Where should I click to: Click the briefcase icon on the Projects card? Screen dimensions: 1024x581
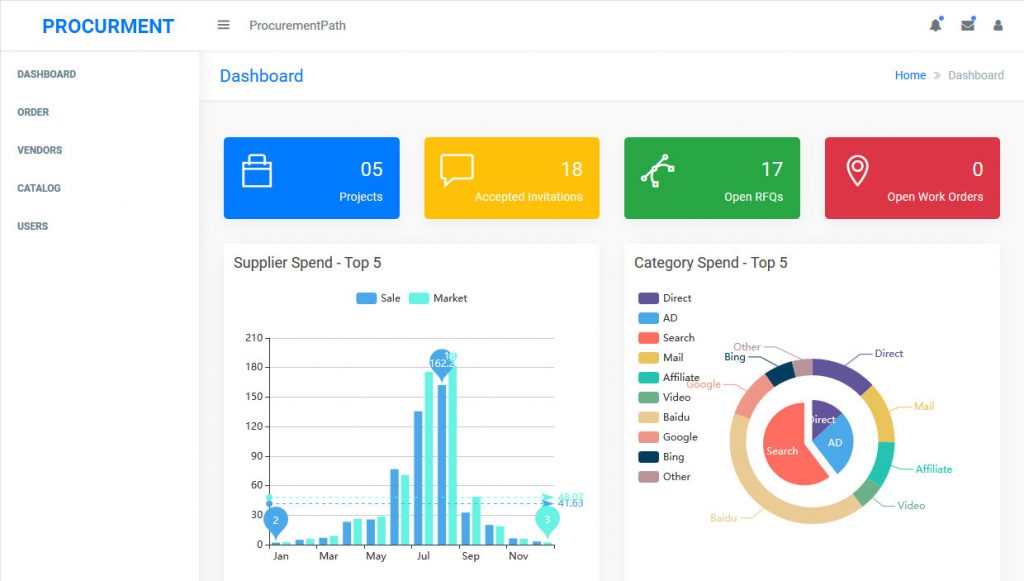click(257, 170)
